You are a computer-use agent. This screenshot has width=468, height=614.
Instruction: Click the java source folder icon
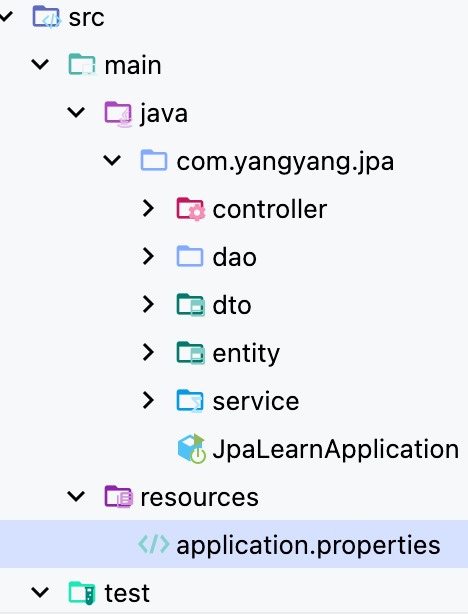[x=118, y=114]
